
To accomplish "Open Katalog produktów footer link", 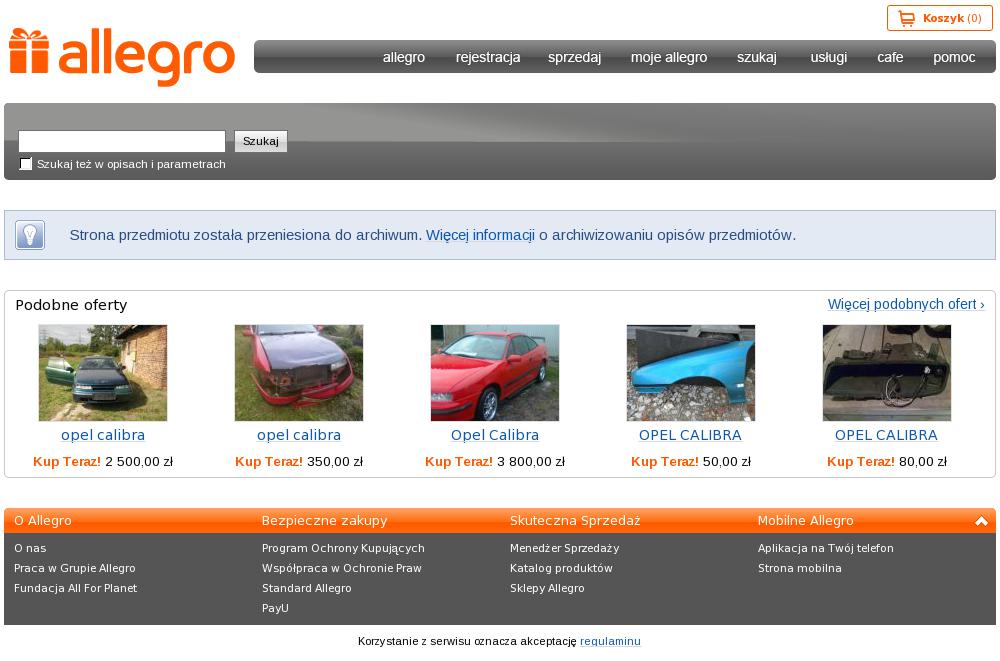I will pos(561,568).
